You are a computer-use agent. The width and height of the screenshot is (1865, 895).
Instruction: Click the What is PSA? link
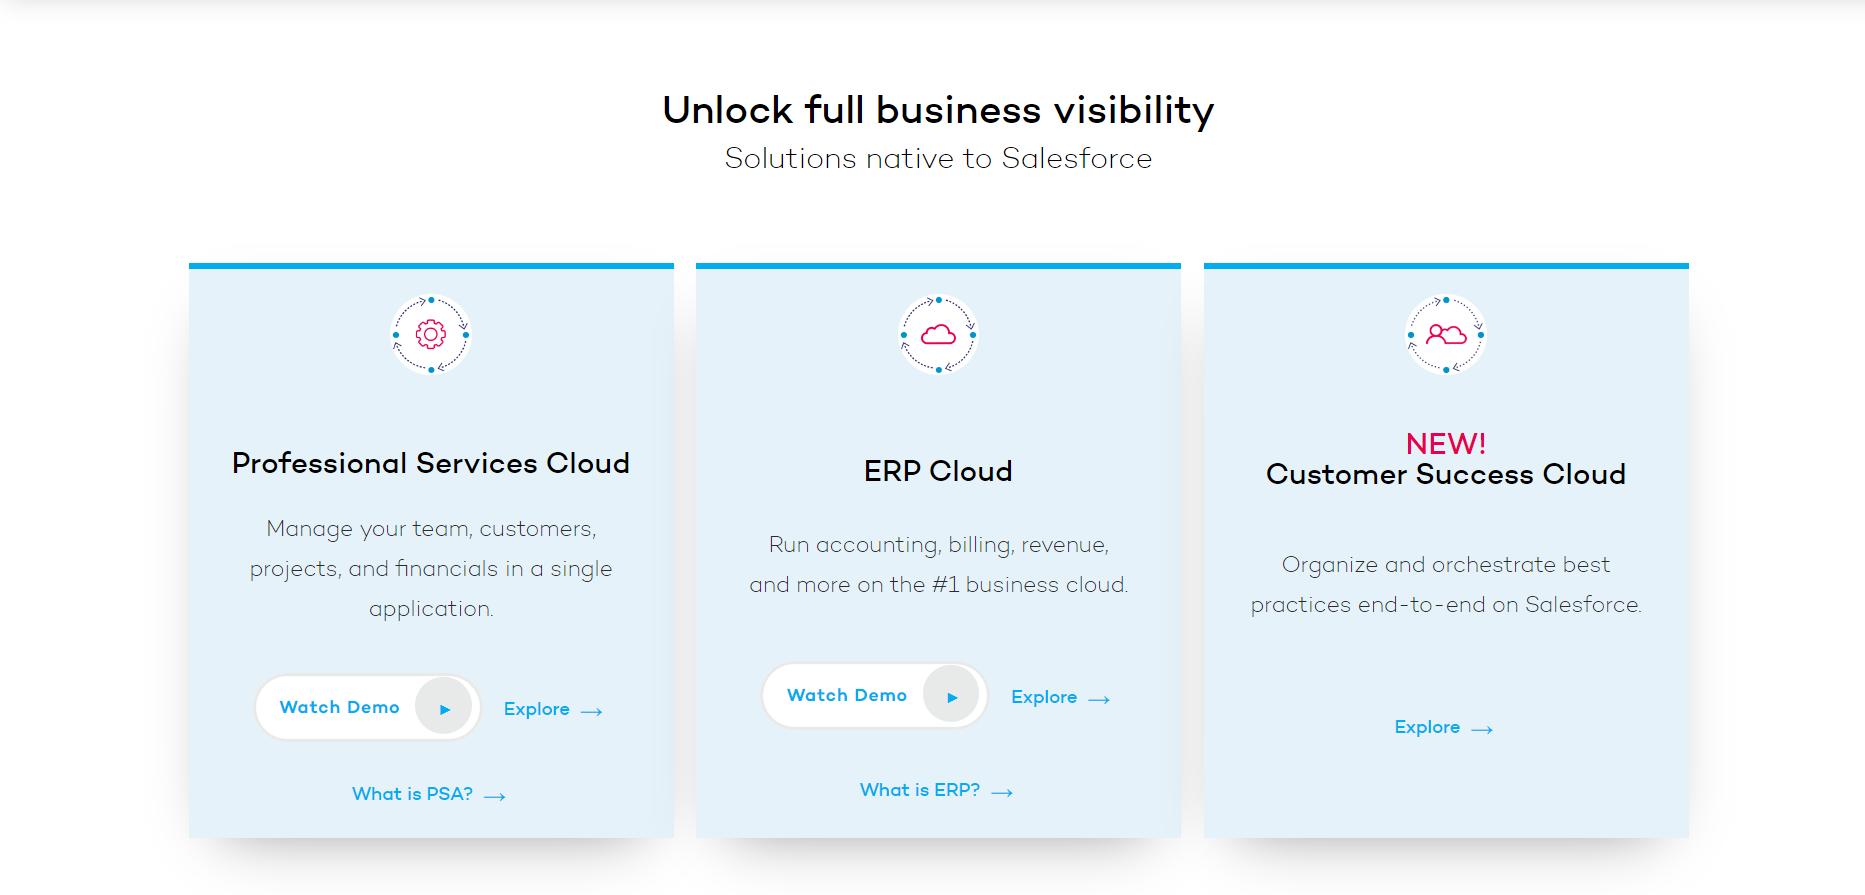point(412,793)
